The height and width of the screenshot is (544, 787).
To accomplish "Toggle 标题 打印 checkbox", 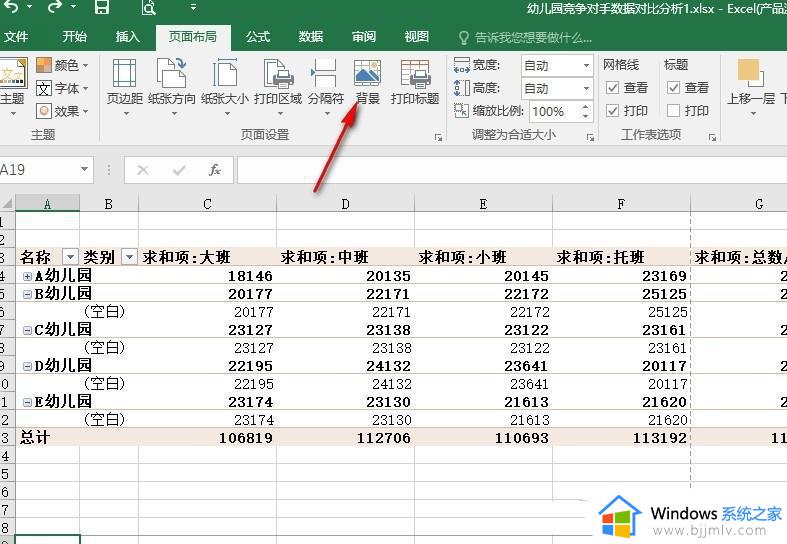I will click(674, 110).
